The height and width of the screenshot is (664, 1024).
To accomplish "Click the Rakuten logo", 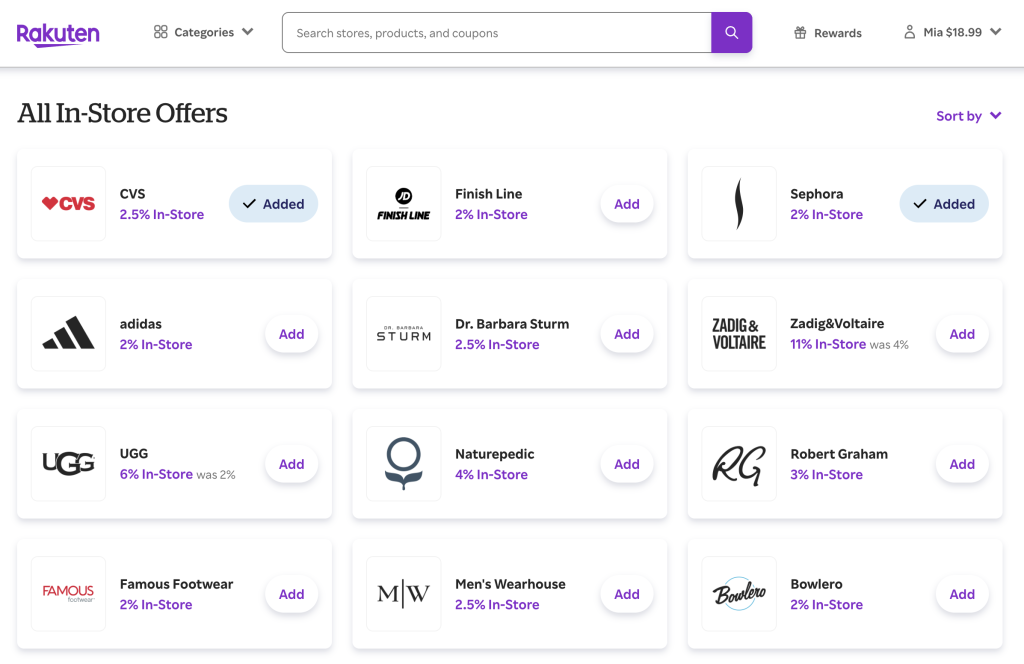I will pos(58,33).
